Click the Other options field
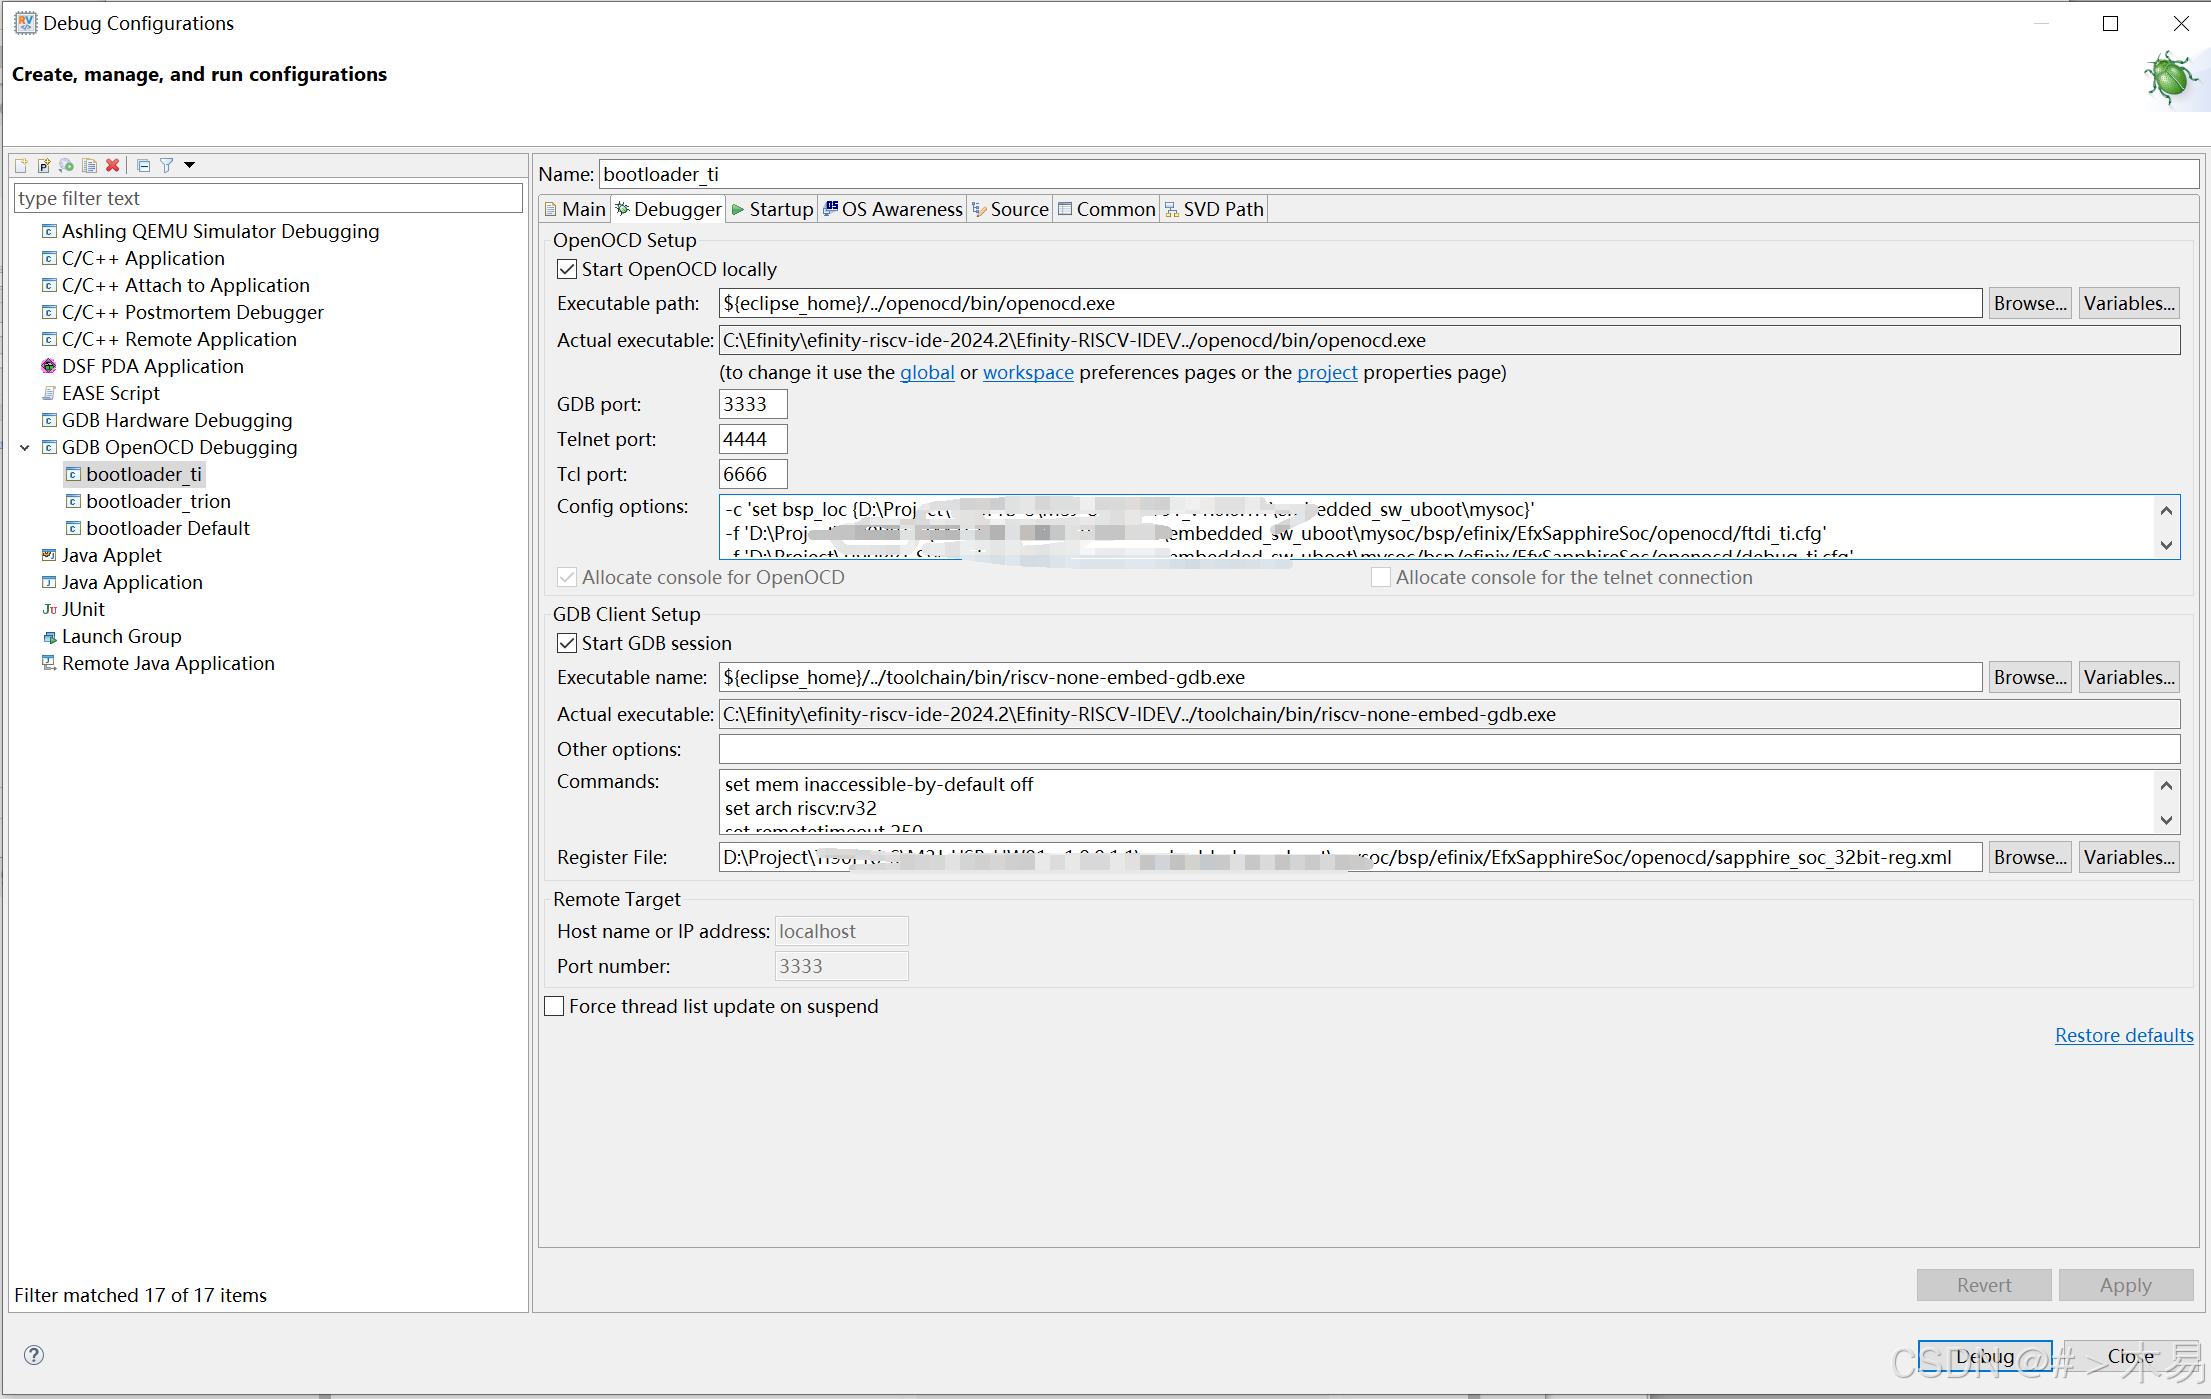The width and height of the screenshot is (2211, 1399). [1449, 749]
